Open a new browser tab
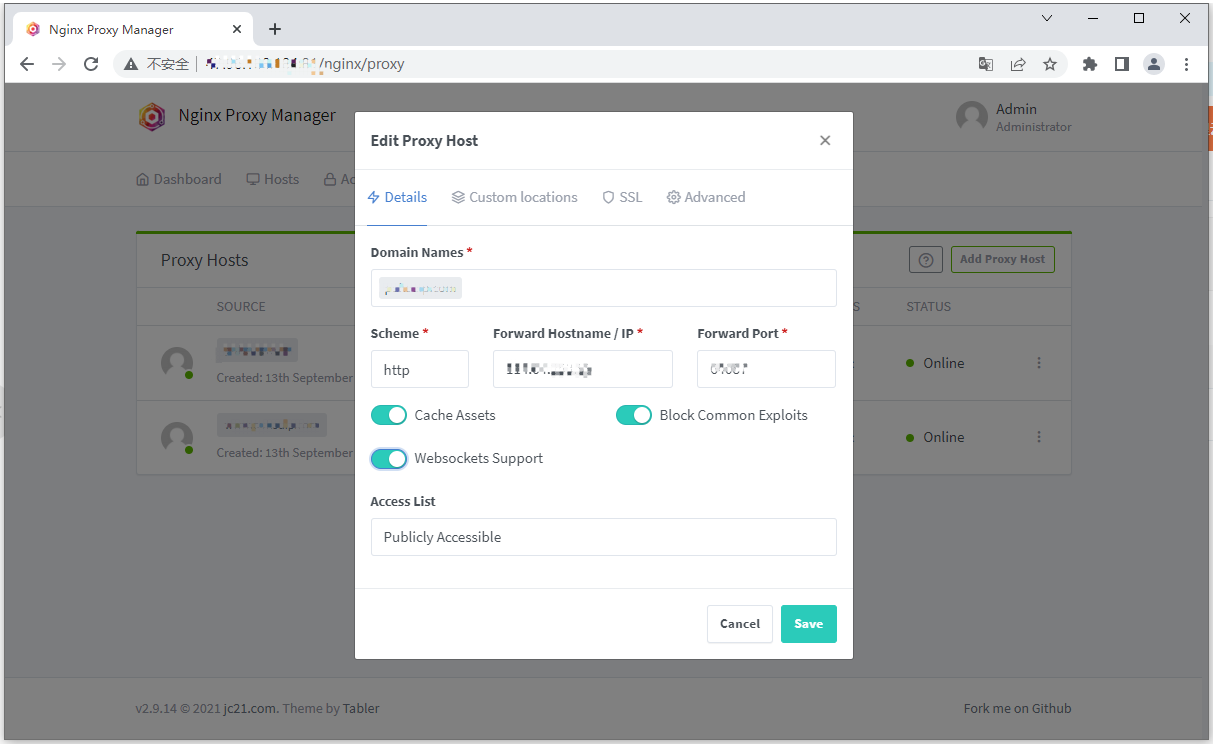Image resolution: width=1213 pixels, height=744 pixels. 275,29
